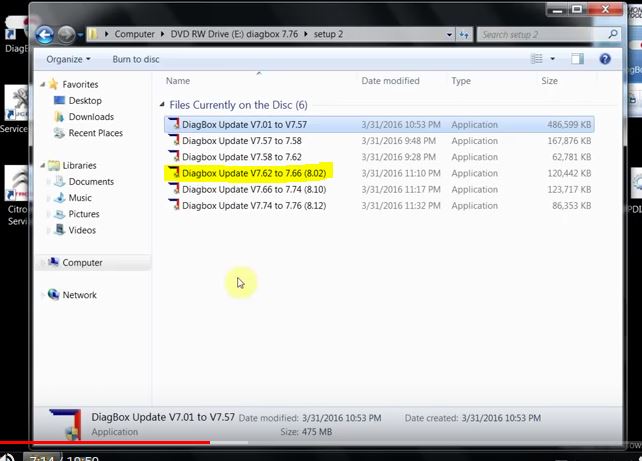Viewport: 642px width, 461px height.
Task: Go back with the blue Back arrow
Action: click(x=44, y=34)
